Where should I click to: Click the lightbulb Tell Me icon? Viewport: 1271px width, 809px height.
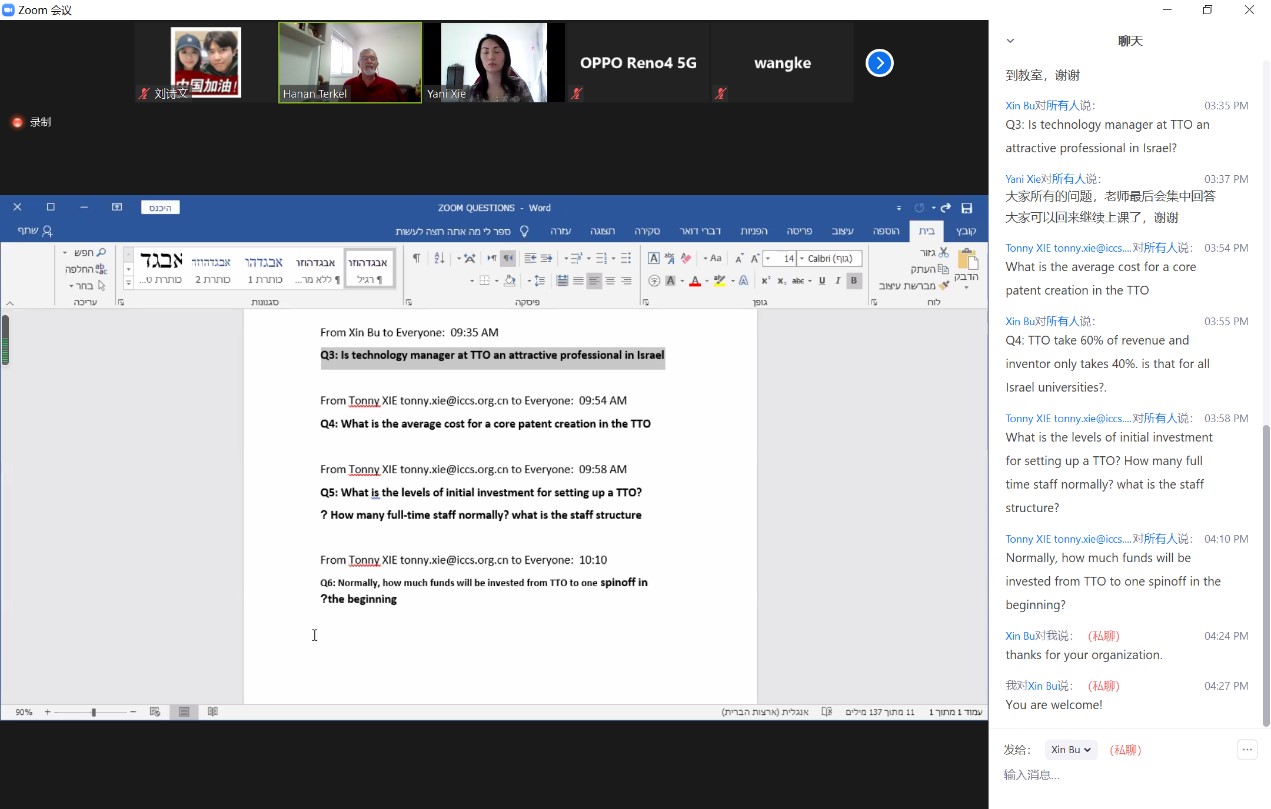point(524,231)
